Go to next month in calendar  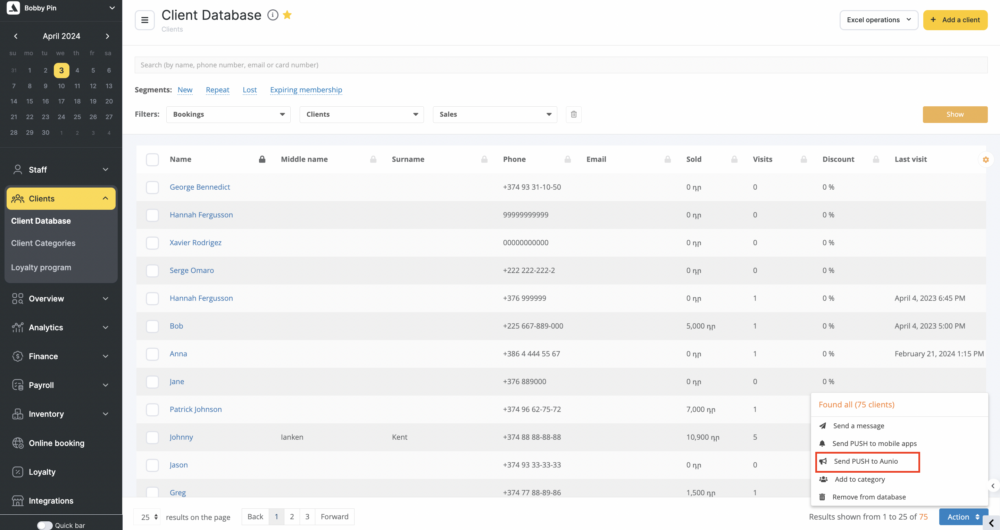[x=107, y=36]
